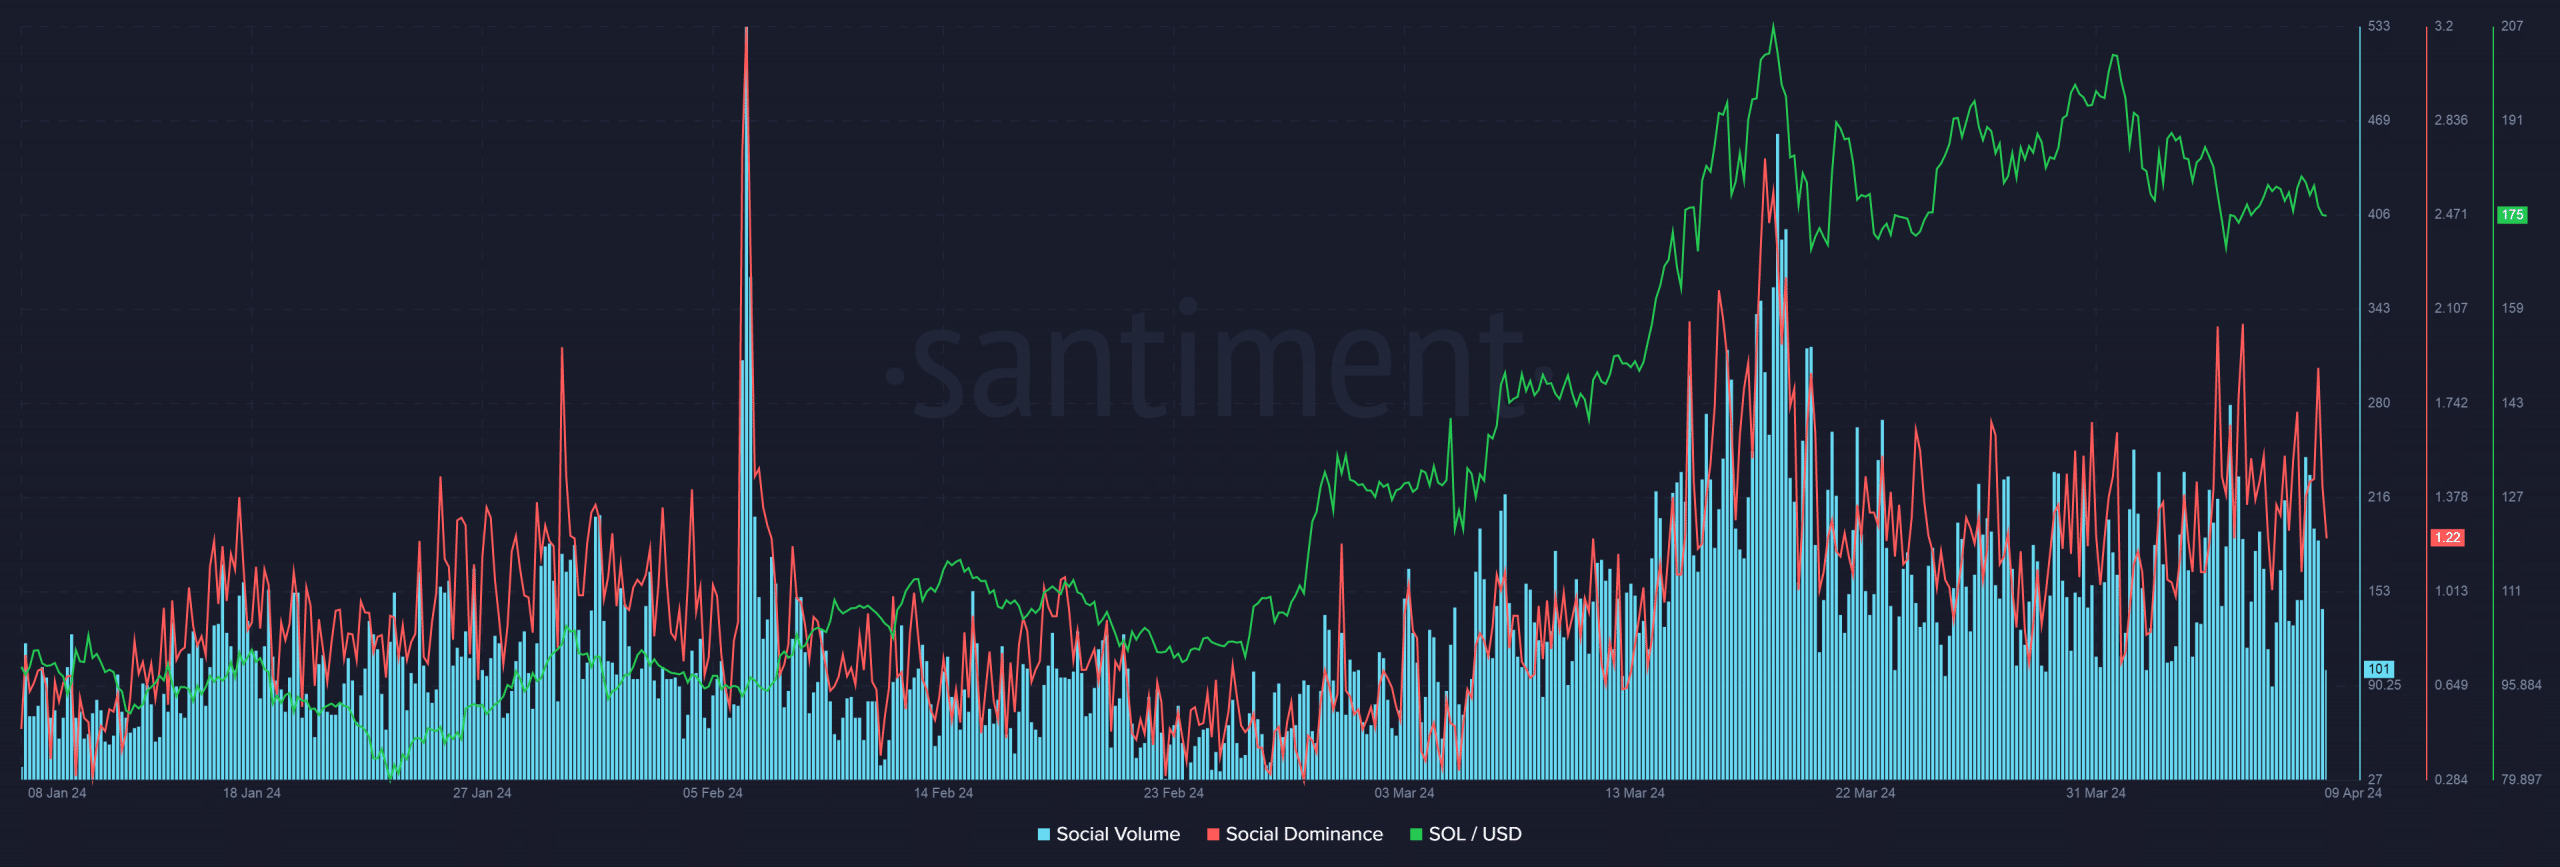2560x867 pixels.
Task: Click the 1.013 dominance axis label
Action: click(x=2451, y=591)
